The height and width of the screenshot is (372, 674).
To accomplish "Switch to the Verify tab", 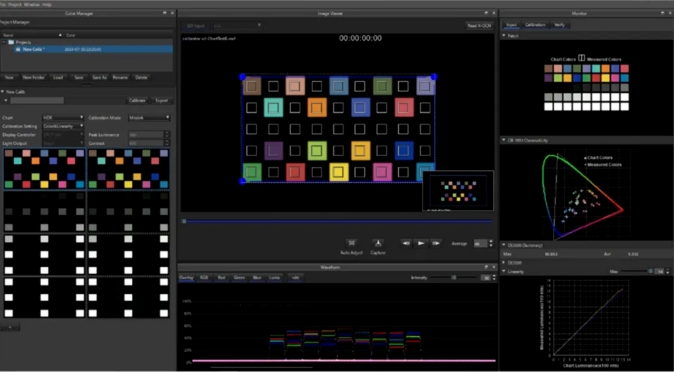I will 560,25.
